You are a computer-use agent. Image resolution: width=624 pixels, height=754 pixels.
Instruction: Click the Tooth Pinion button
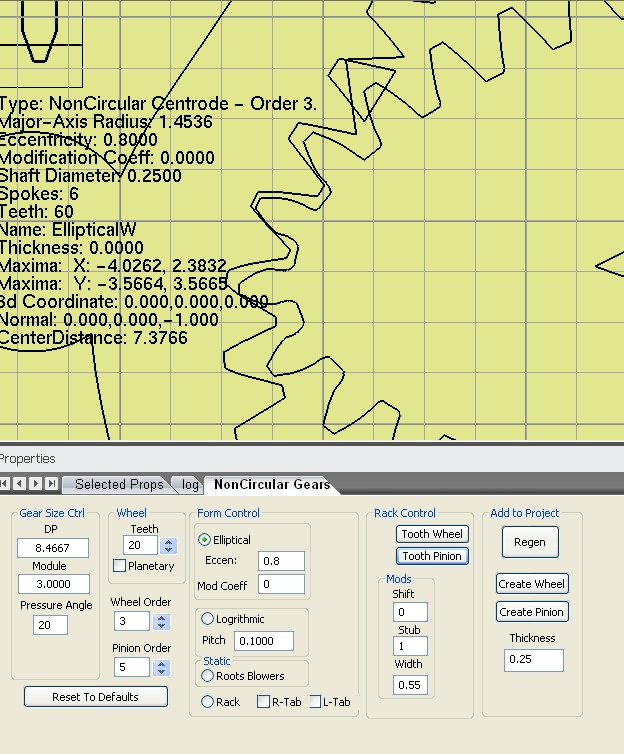(x=433, y=556)
